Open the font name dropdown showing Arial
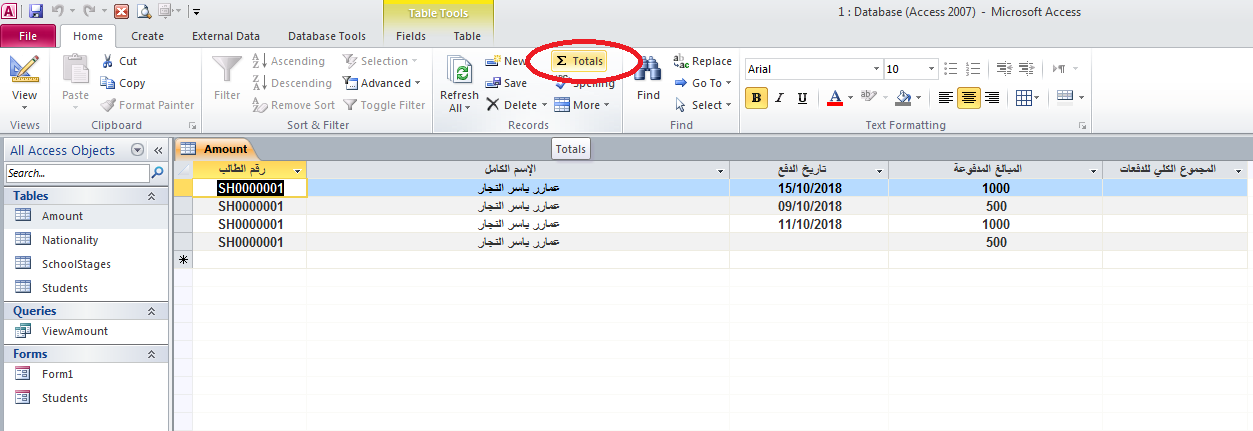This screenshot has height=431, width=1253. [872, 69]
